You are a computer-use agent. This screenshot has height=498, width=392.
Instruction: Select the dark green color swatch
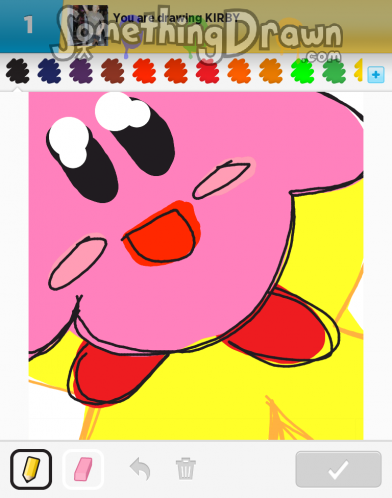(334, 71)
